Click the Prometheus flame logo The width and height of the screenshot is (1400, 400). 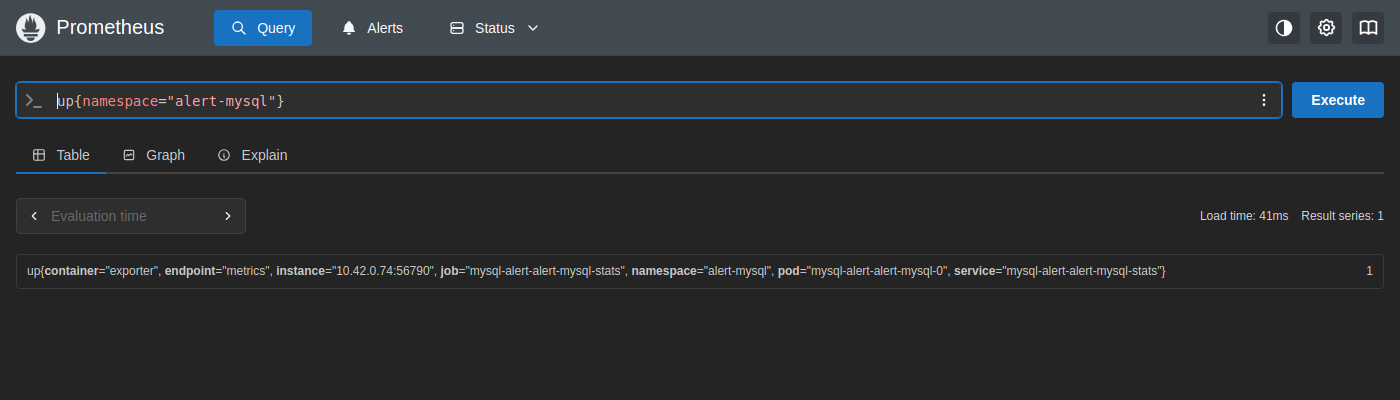click(31, 28)
